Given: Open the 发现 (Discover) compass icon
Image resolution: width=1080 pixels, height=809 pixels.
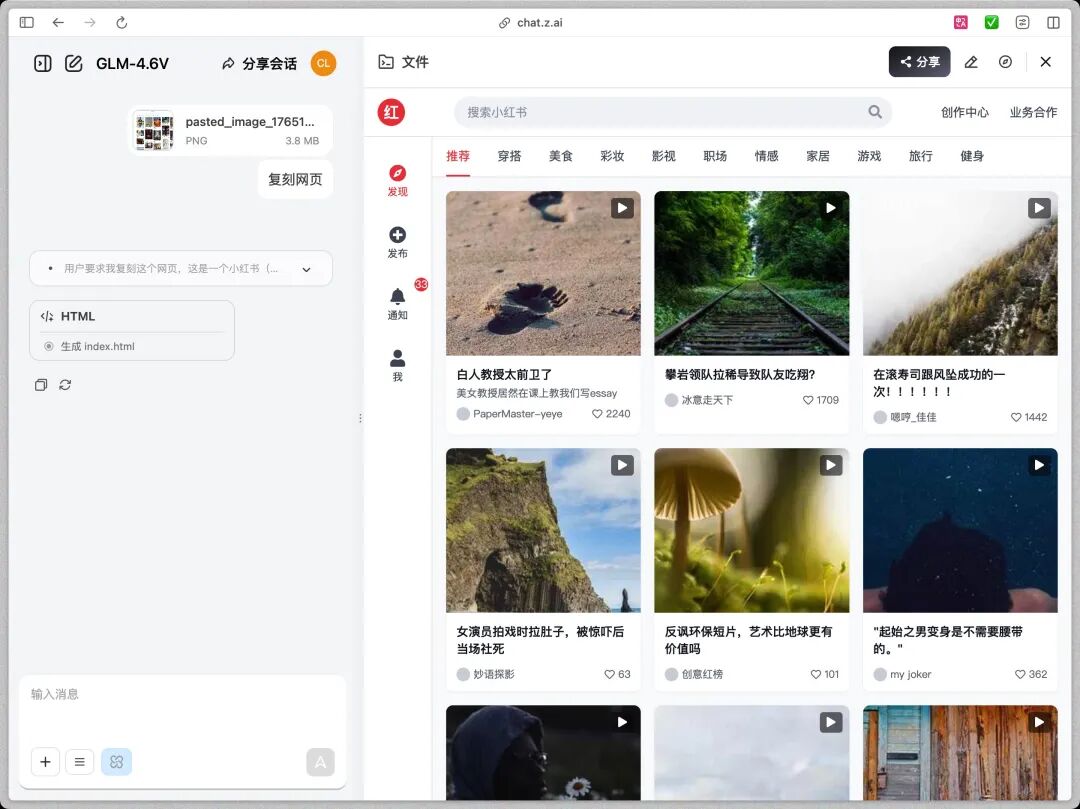Looking at the screenshot, I should (397, 173).
